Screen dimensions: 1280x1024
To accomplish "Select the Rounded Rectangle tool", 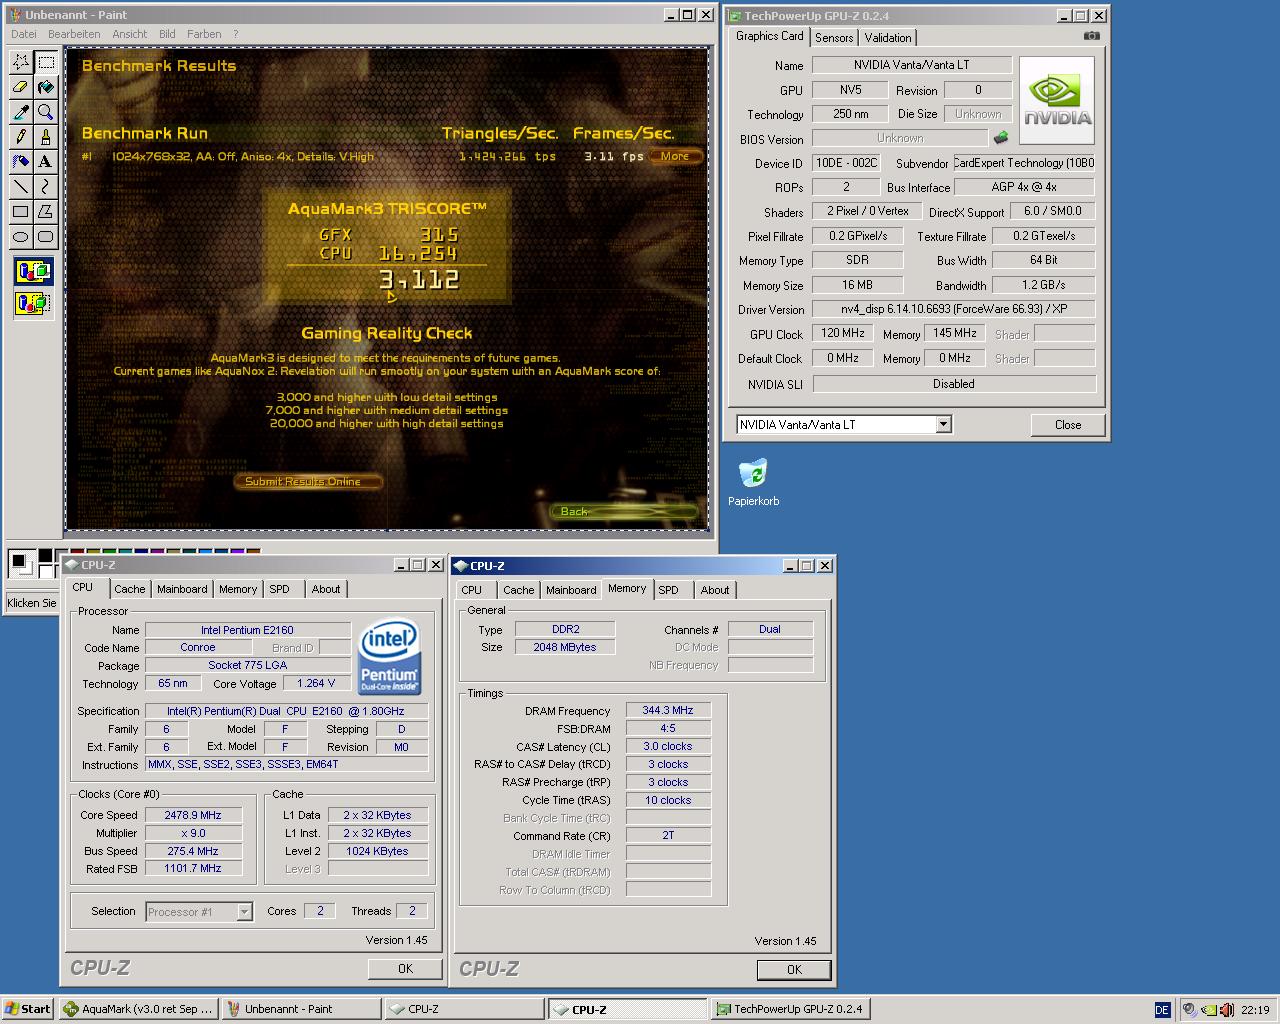I will tap(45, 237).
